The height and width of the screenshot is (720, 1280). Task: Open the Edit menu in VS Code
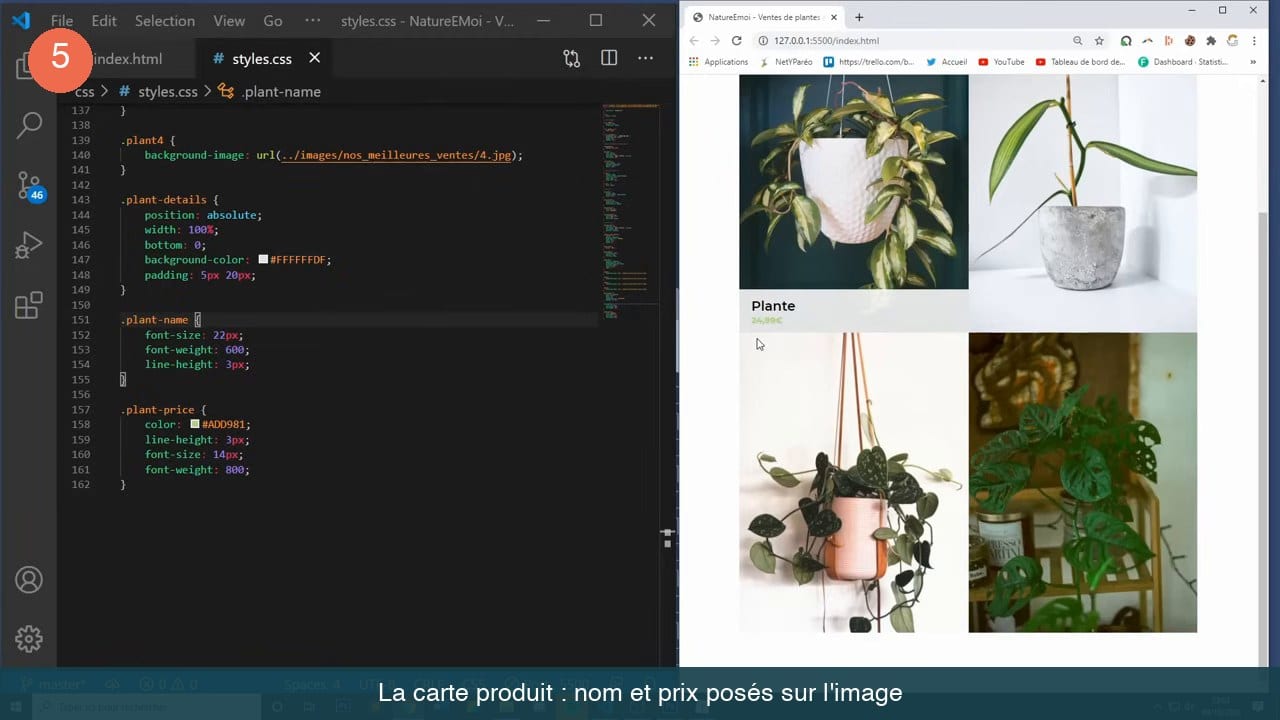pos(104,20)
